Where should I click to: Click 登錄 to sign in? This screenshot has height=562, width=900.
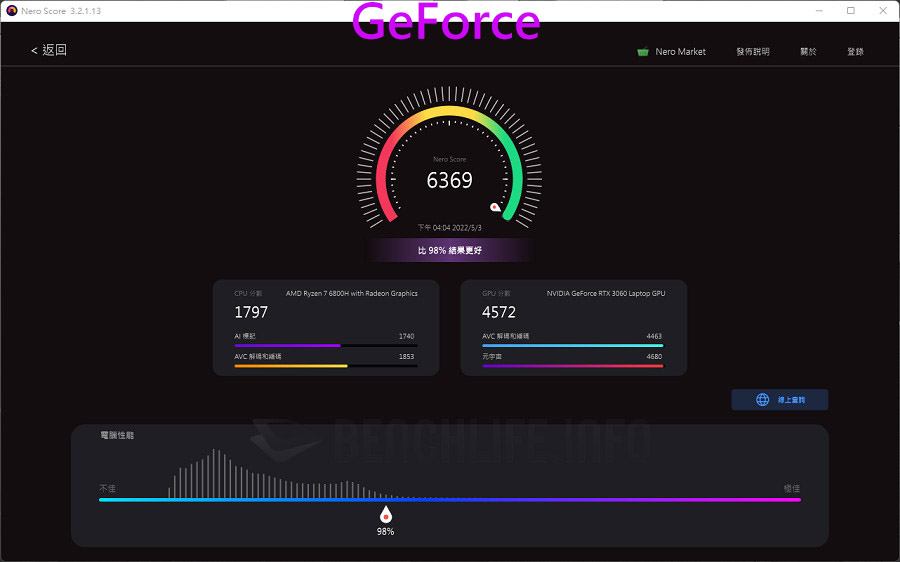click(855, 52)
